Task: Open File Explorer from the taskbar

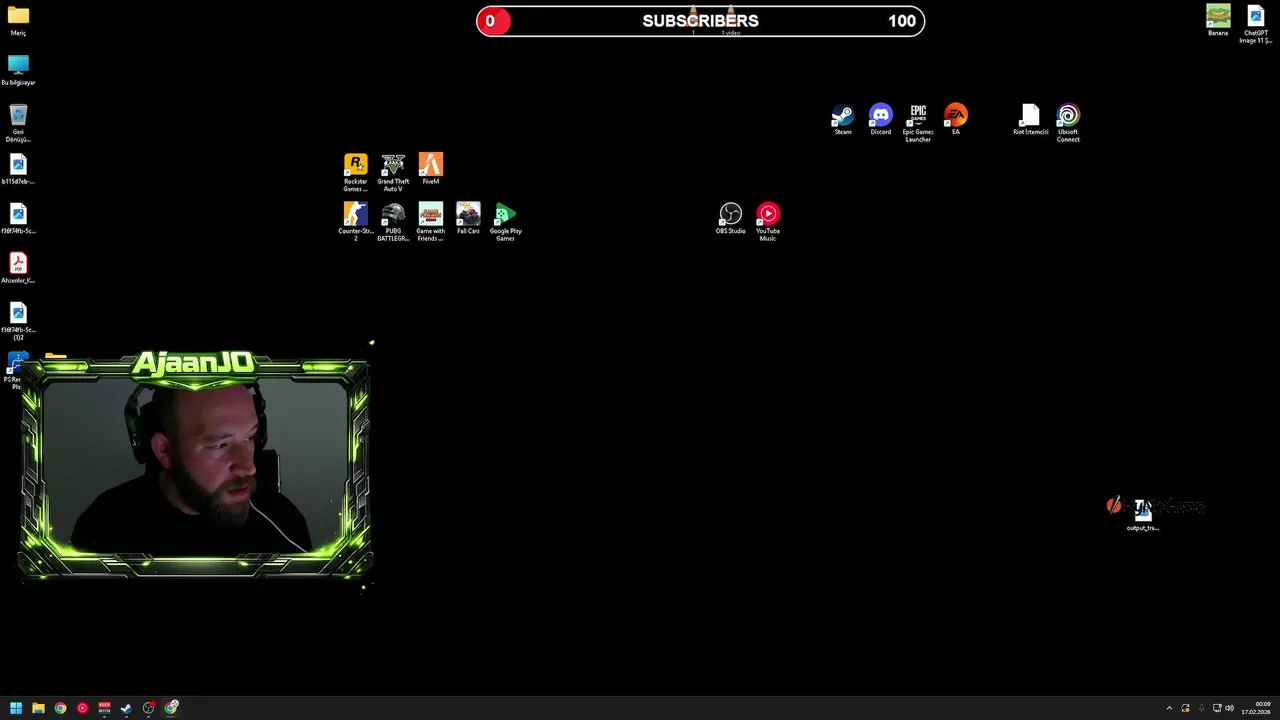Action: [38, 708]
